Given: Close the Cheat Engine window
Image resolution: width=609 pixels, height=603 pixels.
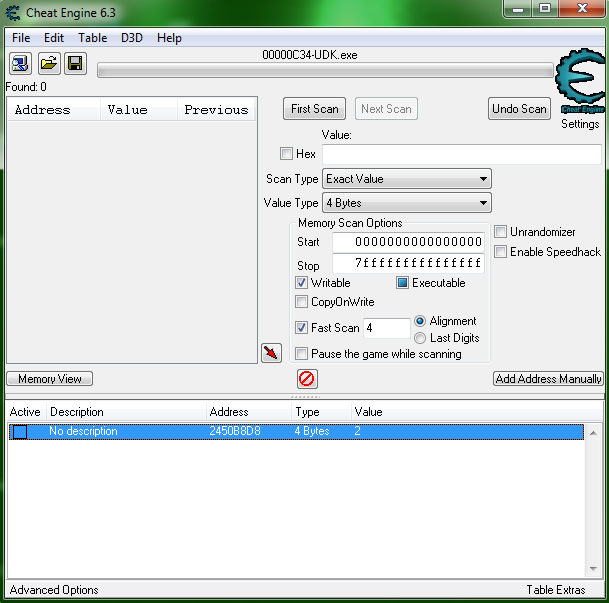Looking at the screenshot, I should pos(582,9).
